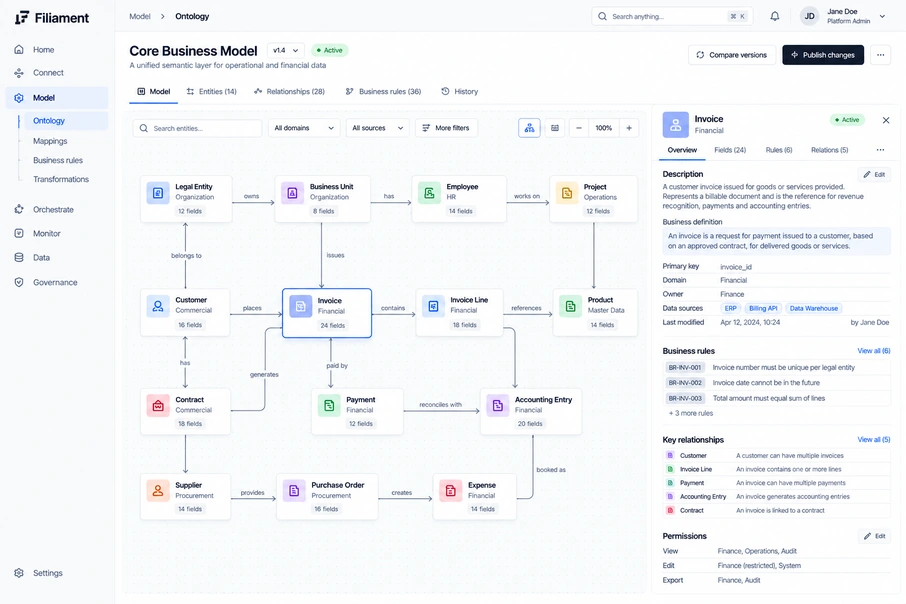This screenshot has height=604, width=906.
Task: Close the Invoice detail panel
Action: (886, 120)
